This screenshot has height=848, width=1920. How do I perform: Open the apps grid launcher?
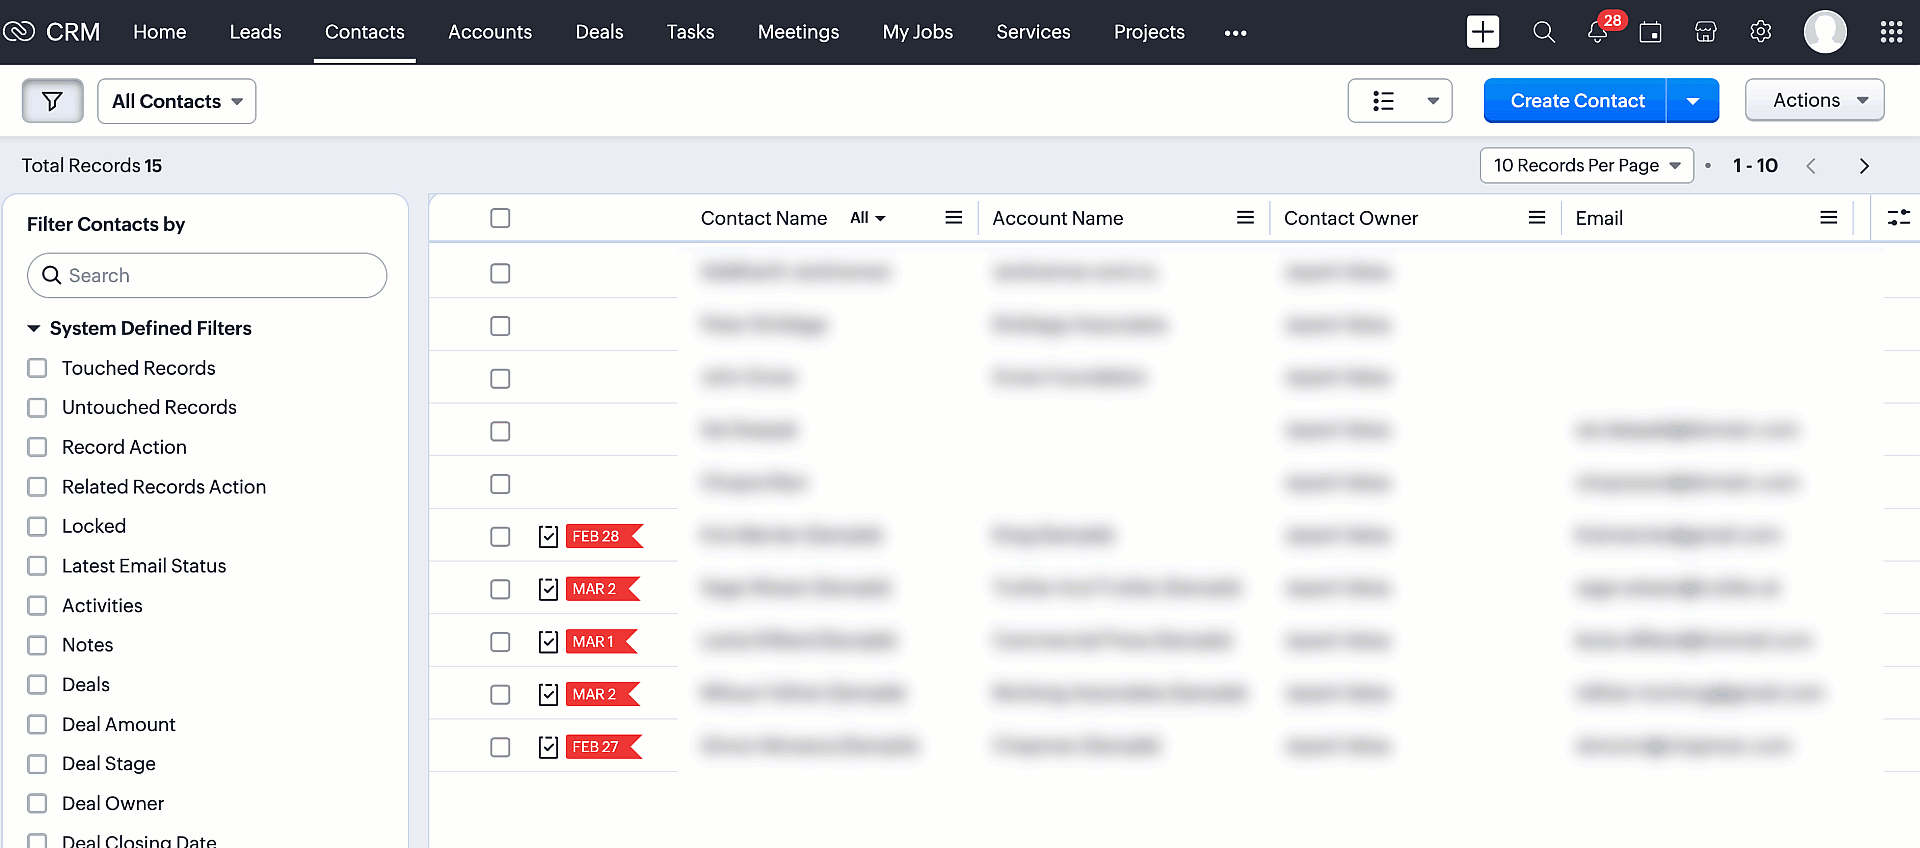pyautogui.click(x=1890, y=32)
